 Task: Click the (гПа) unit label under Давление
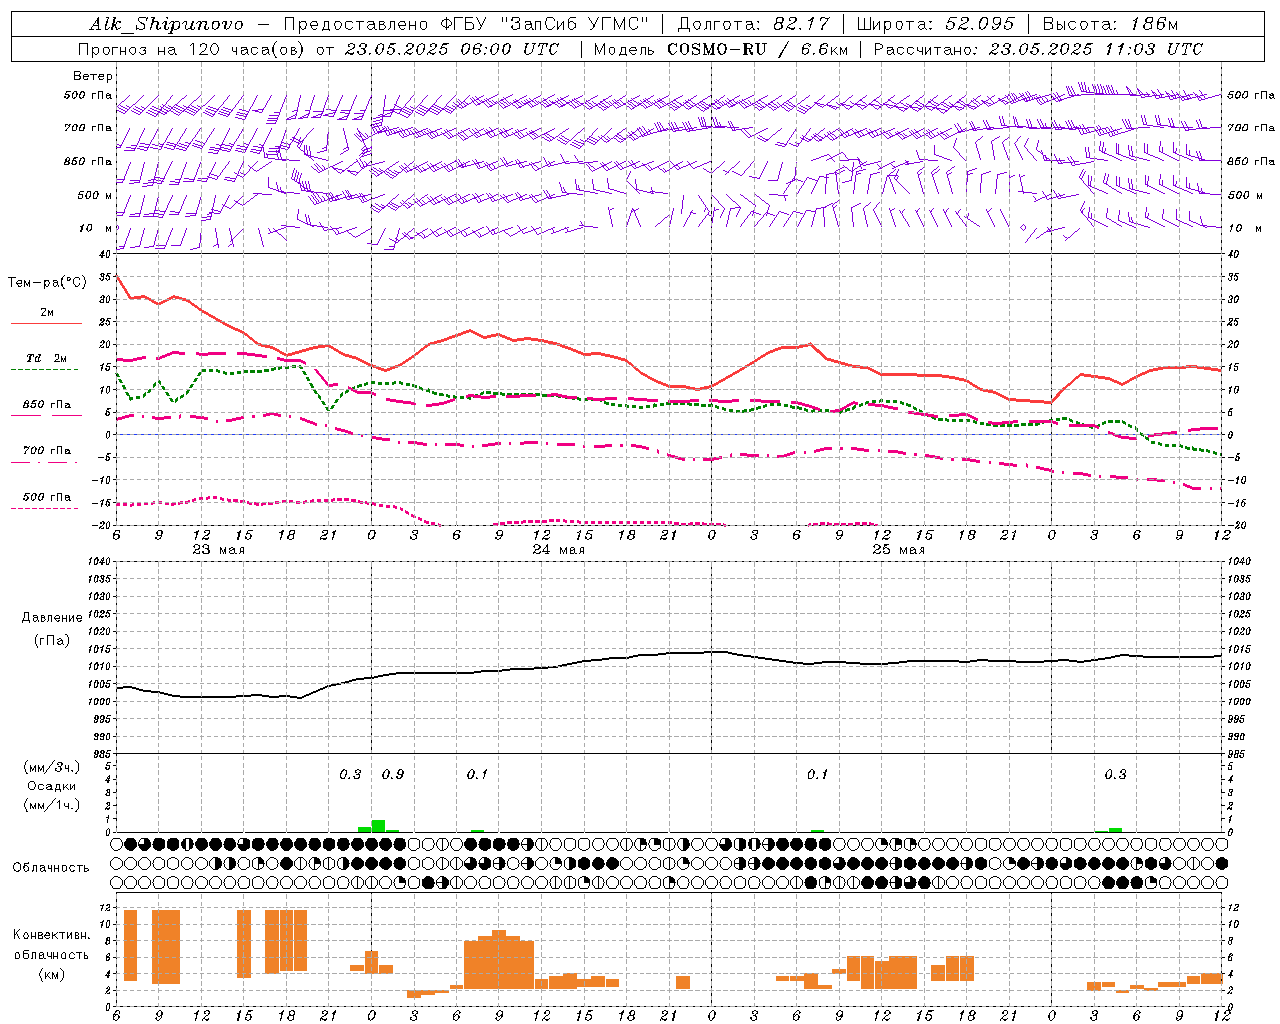pyautogui.click(x=52, y=641)
